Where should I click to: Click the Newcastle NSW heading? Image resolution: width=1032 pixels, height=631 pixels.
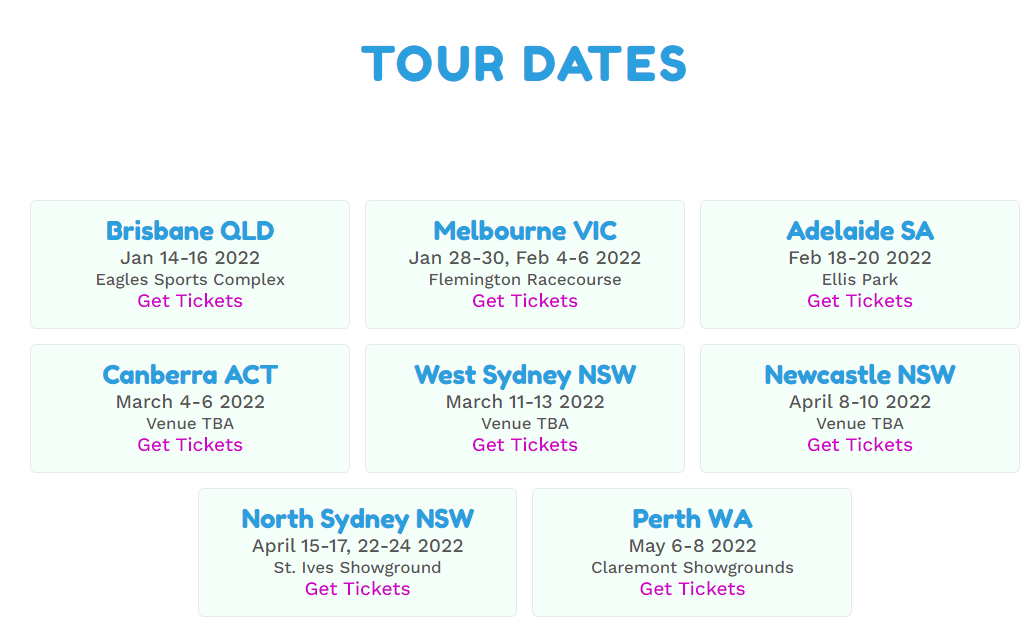[860, 375]
